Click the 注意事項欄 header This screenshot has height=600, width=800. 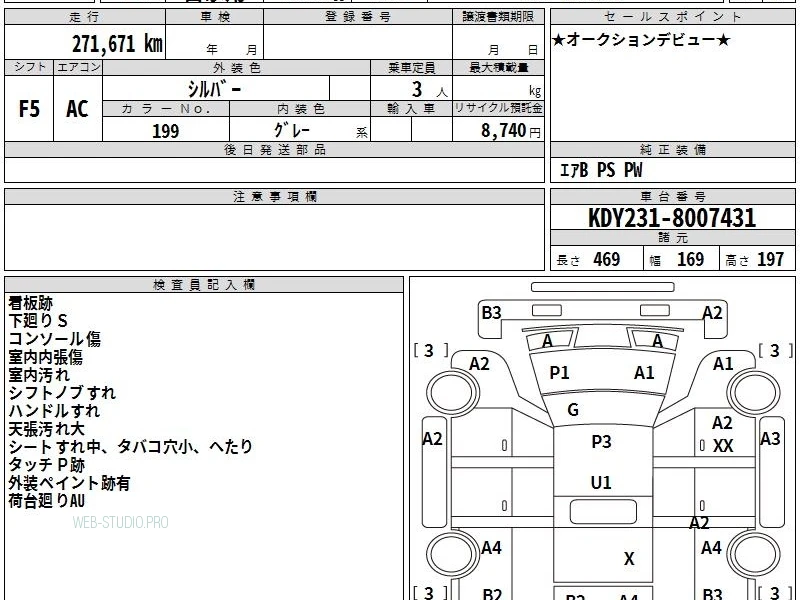click(x=274, y=196)
